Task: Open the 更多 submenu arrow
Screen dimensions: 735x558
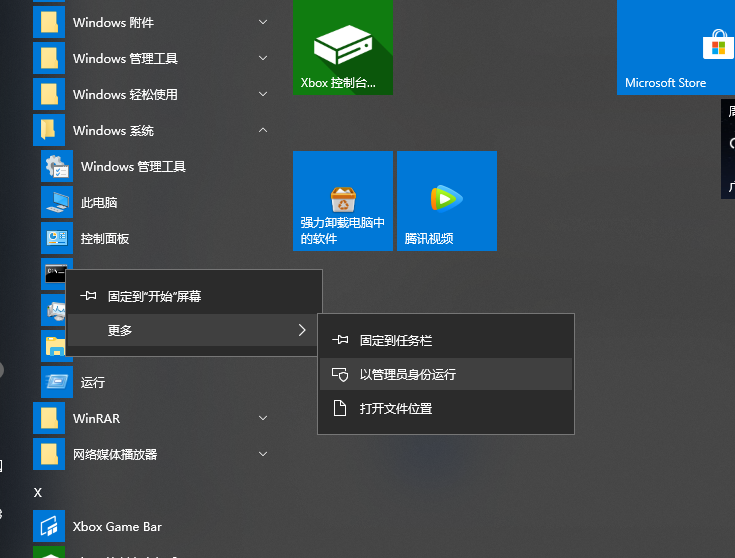Action: tap(302, 330)
